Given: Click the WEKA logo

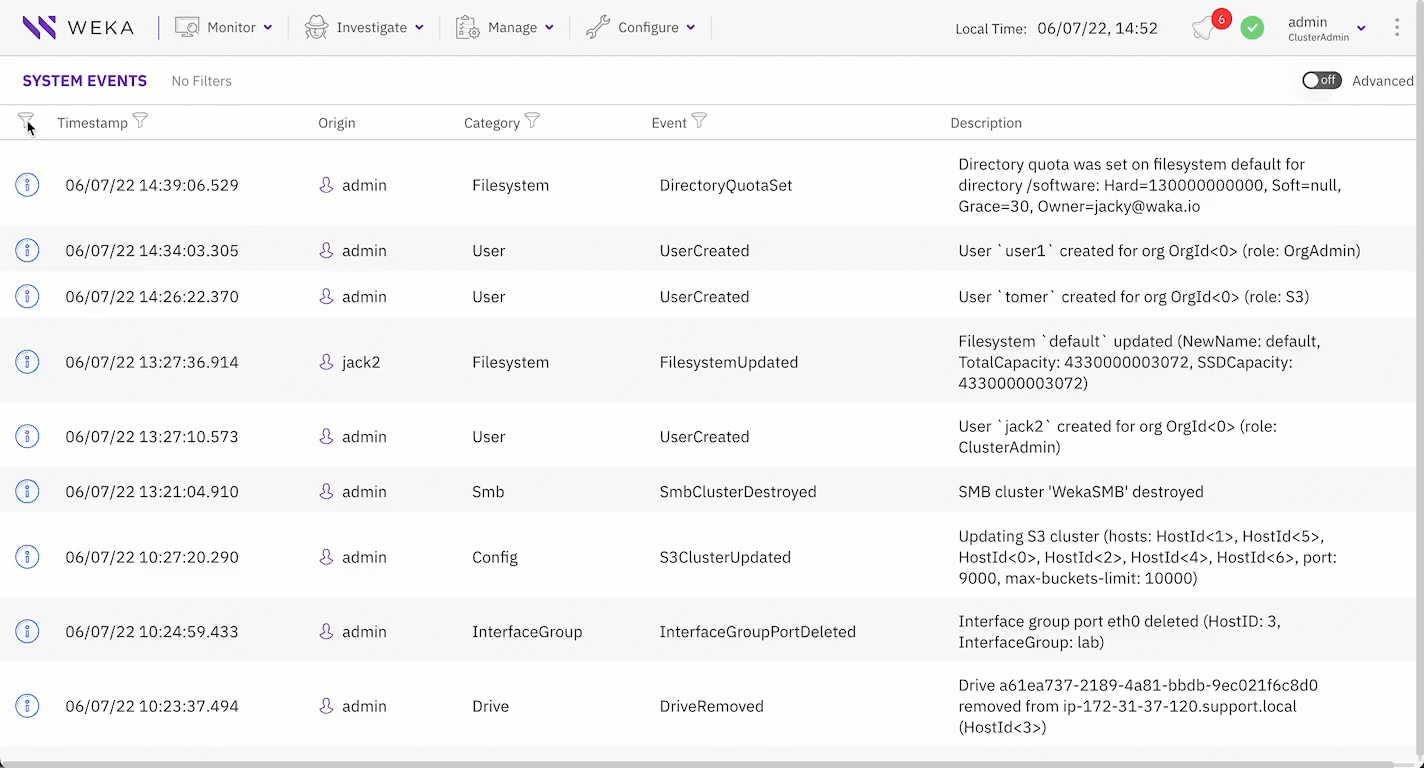Looking at the screenshot, I should pos(78,27).
